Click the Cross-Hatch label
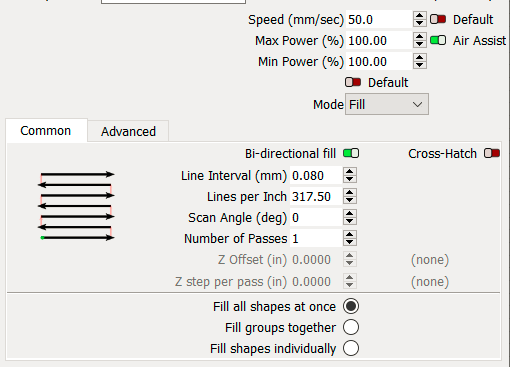 (x=442, y=153)
